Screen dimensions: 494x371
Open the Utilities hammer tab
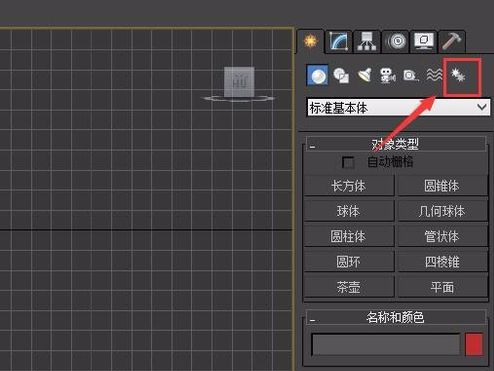click(452, 42)
